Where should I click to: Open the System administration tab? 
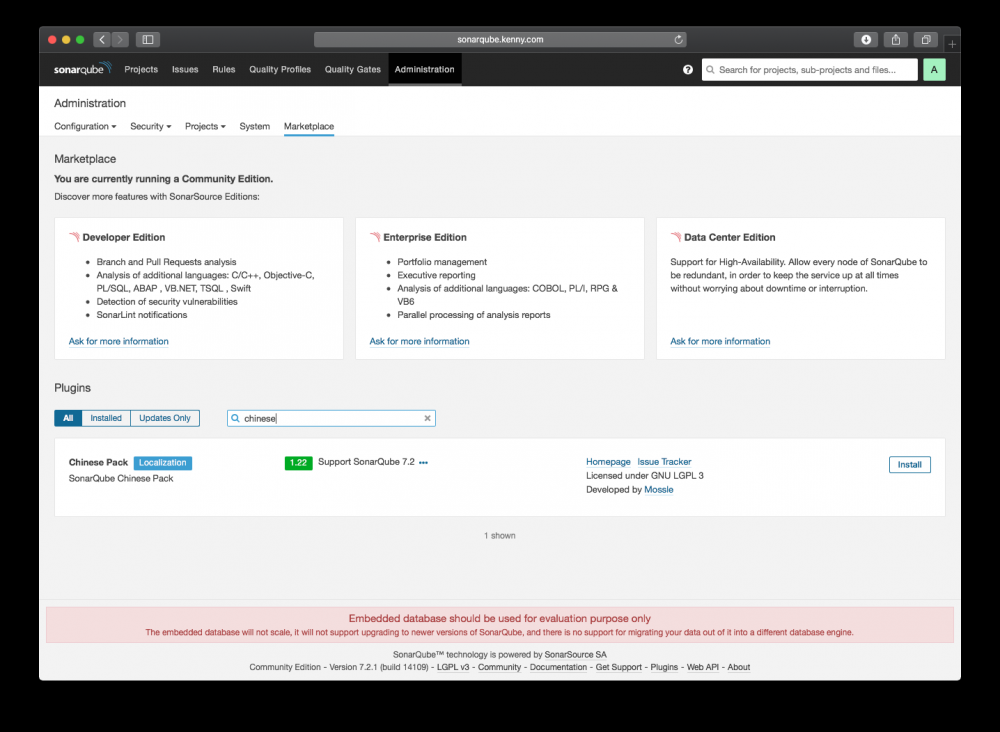point(255,126)
